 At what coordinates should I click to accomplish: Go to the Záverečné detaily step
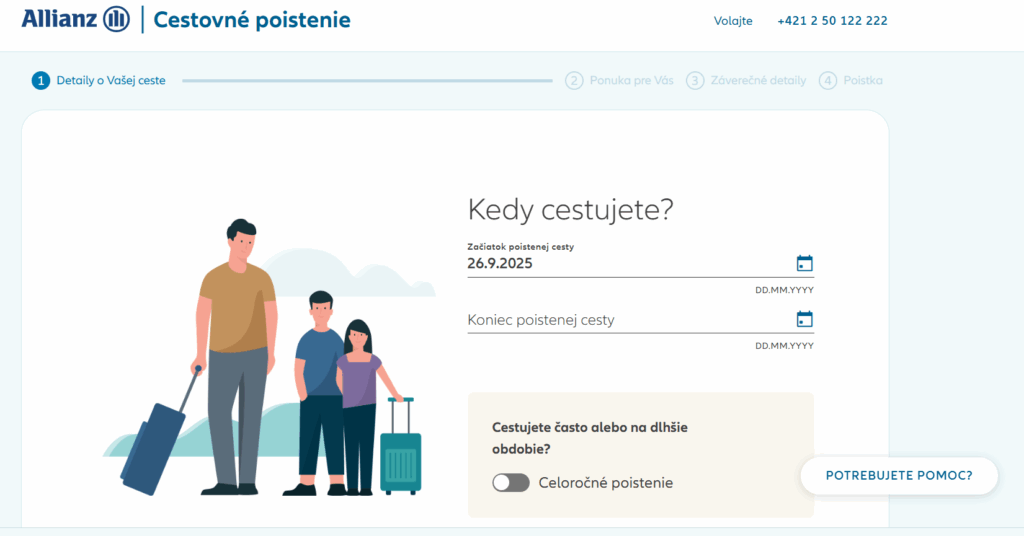(758, 81)
